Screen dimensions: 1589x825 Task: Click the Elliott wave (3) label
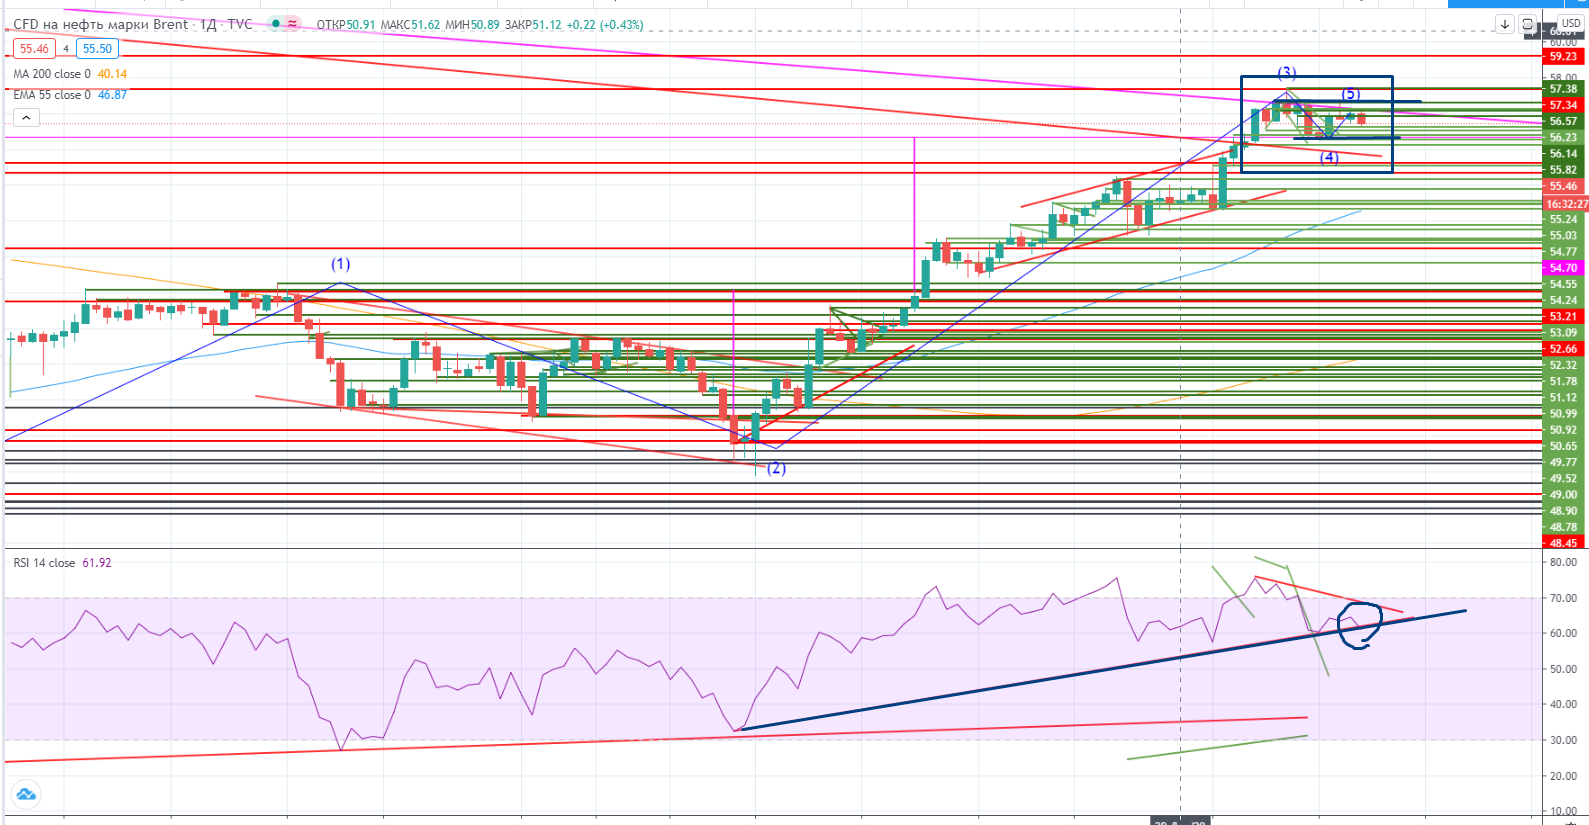pos(1287,73)
